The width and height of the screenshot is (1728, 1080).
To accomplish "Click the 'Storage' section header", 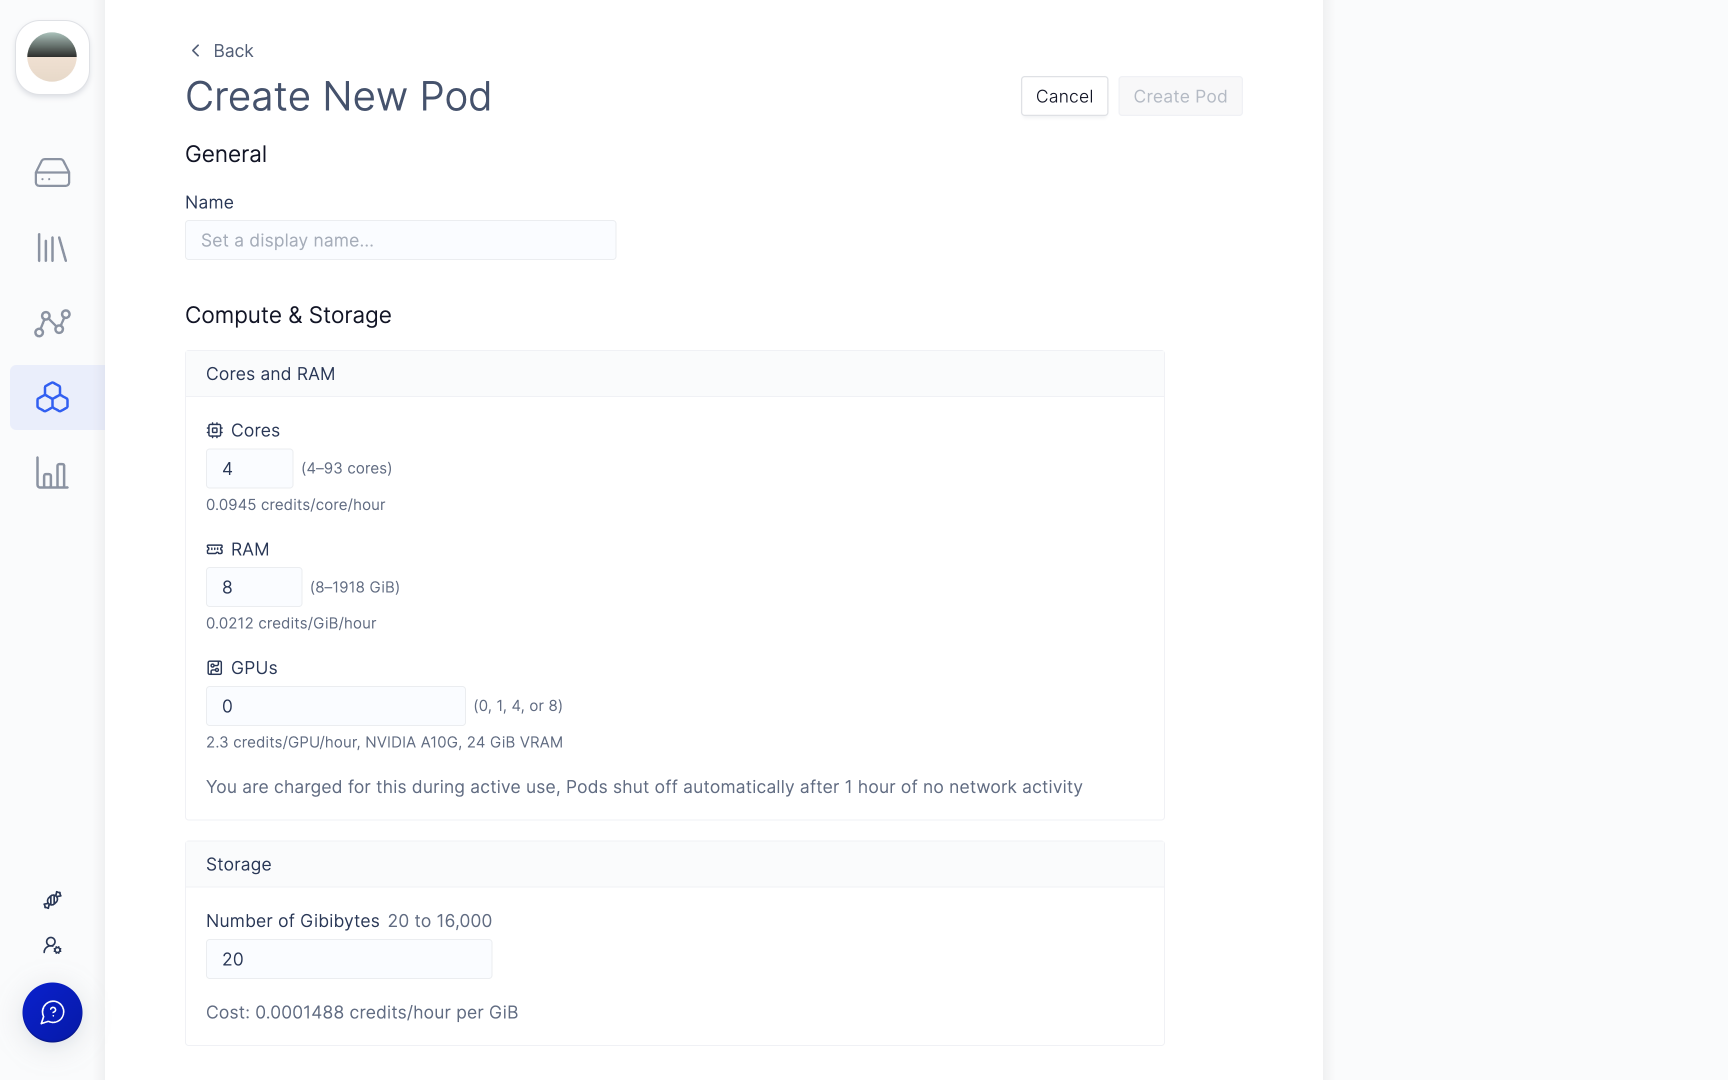I will coord(675,864).
